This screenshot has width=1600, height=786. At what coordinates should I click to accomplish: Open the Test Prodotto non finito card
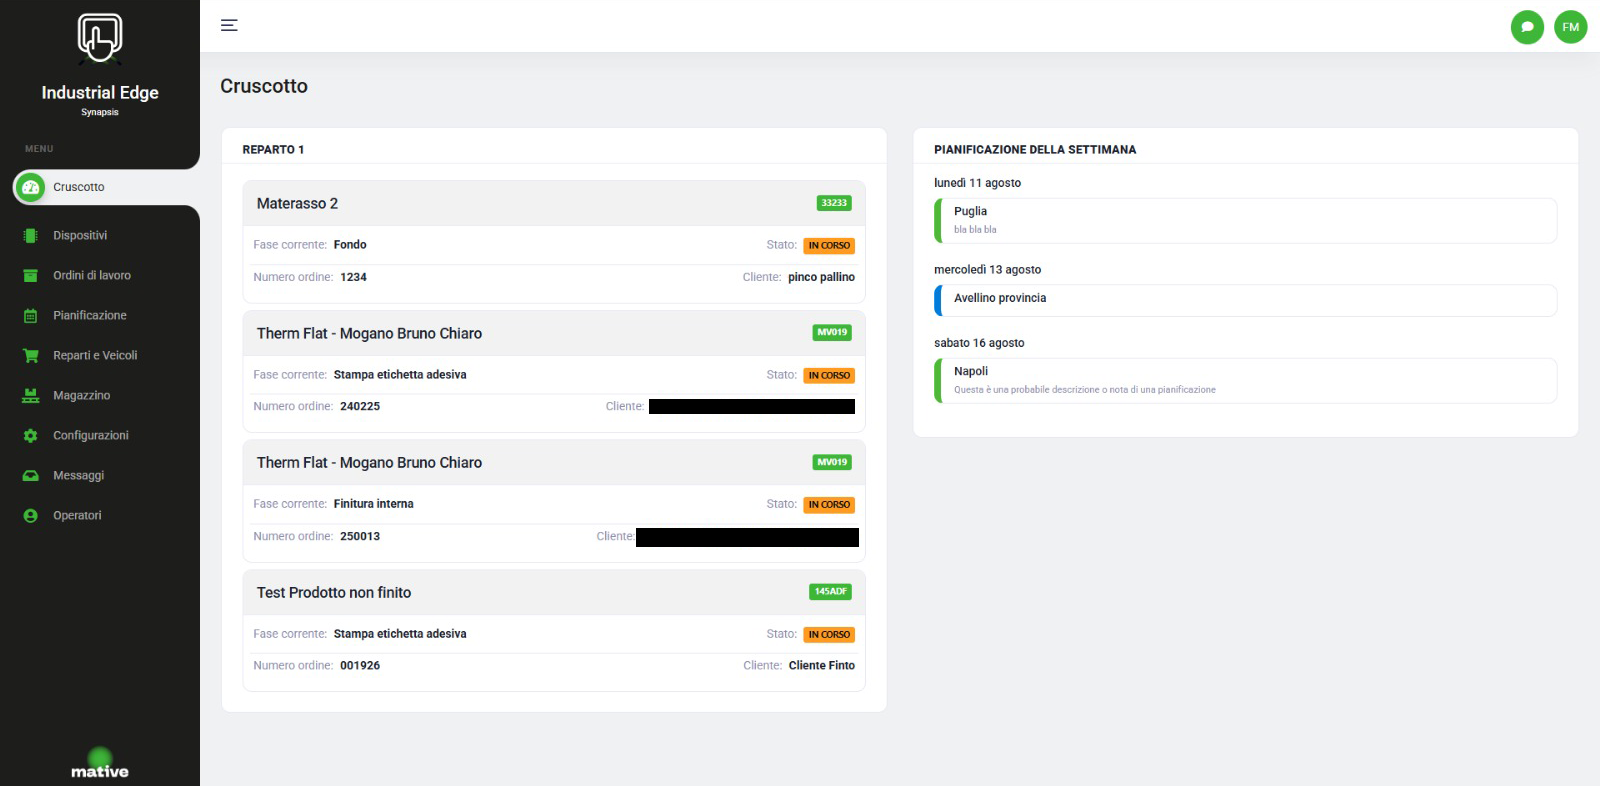(554, 631)
